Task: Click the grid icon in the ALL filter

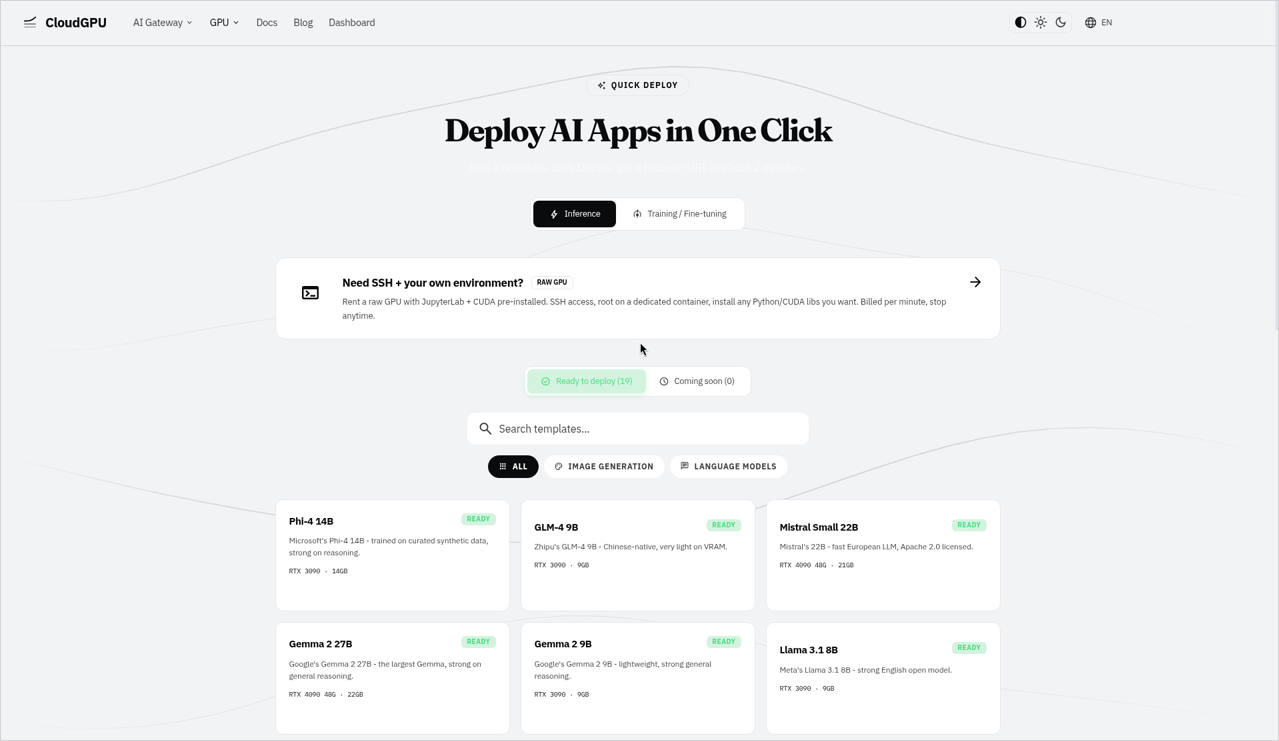Action: [503, 466]
